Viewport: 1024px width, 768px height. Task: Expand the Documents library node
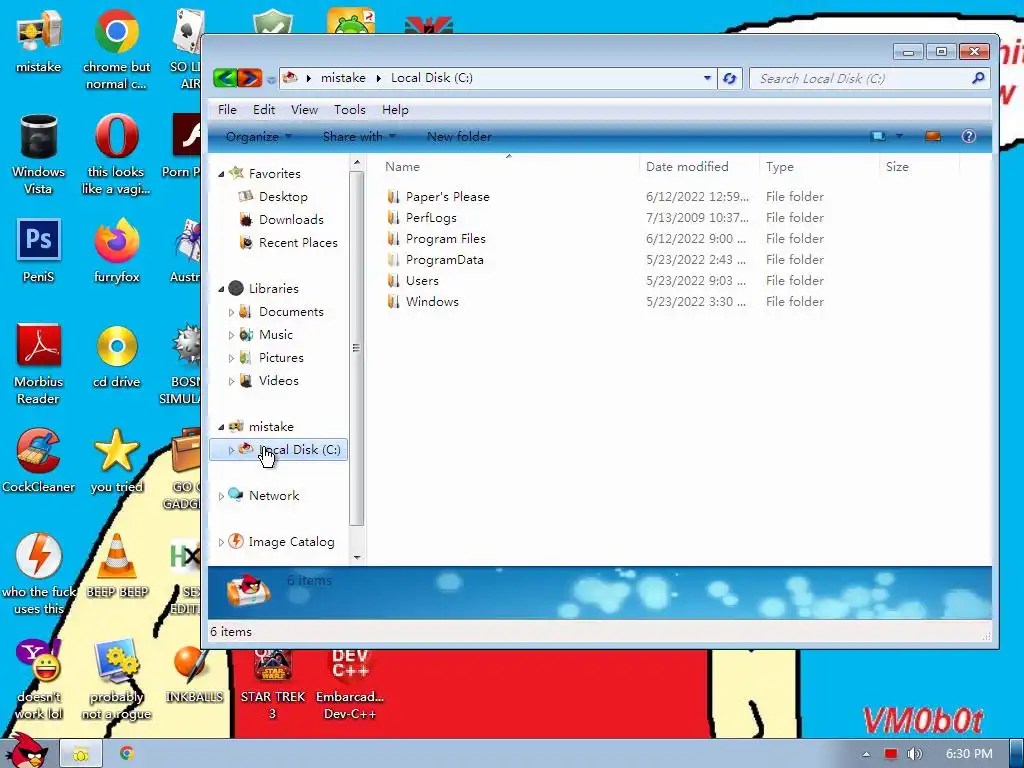coord(231,312)
